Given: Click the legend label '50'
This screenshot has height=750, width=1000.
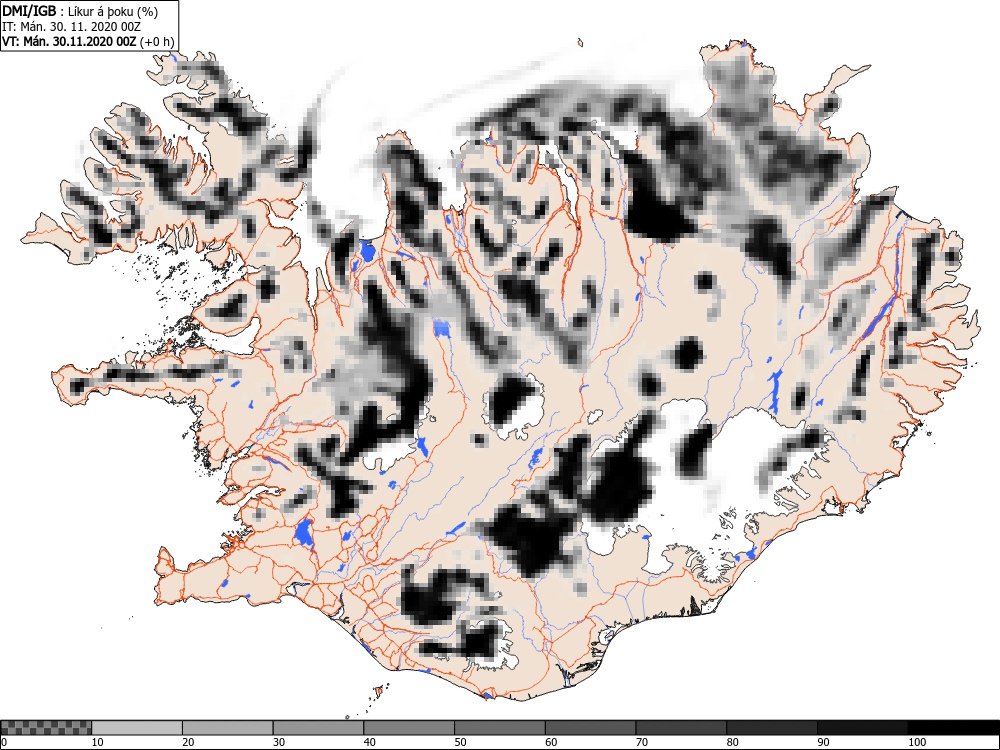Looking at the screenshot, I should [460, 742].
